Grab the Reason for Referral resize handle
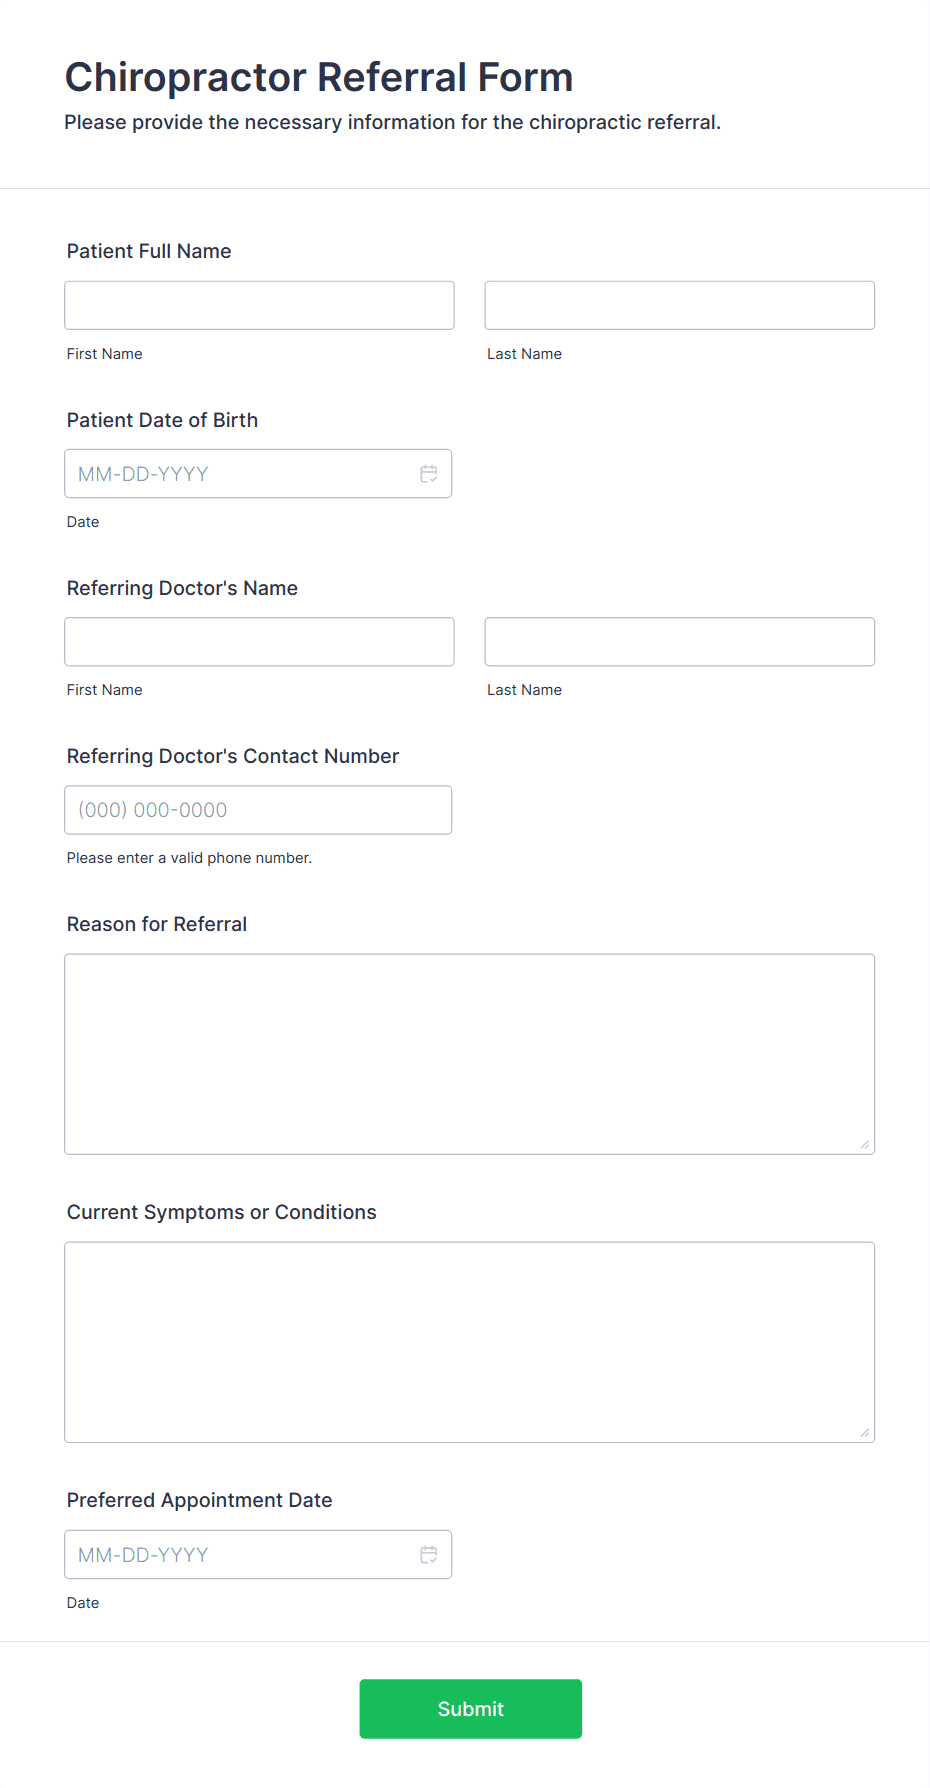 865,1144
